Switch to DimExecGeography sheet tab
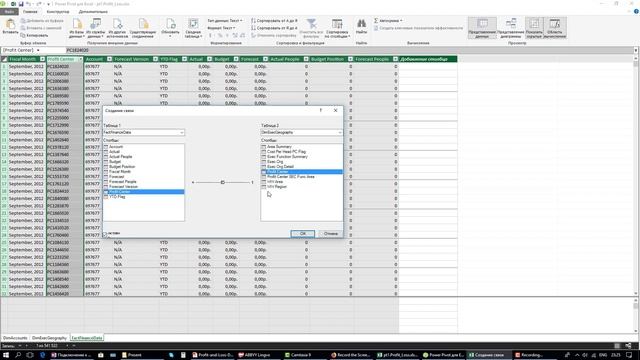 pos(49,338)
